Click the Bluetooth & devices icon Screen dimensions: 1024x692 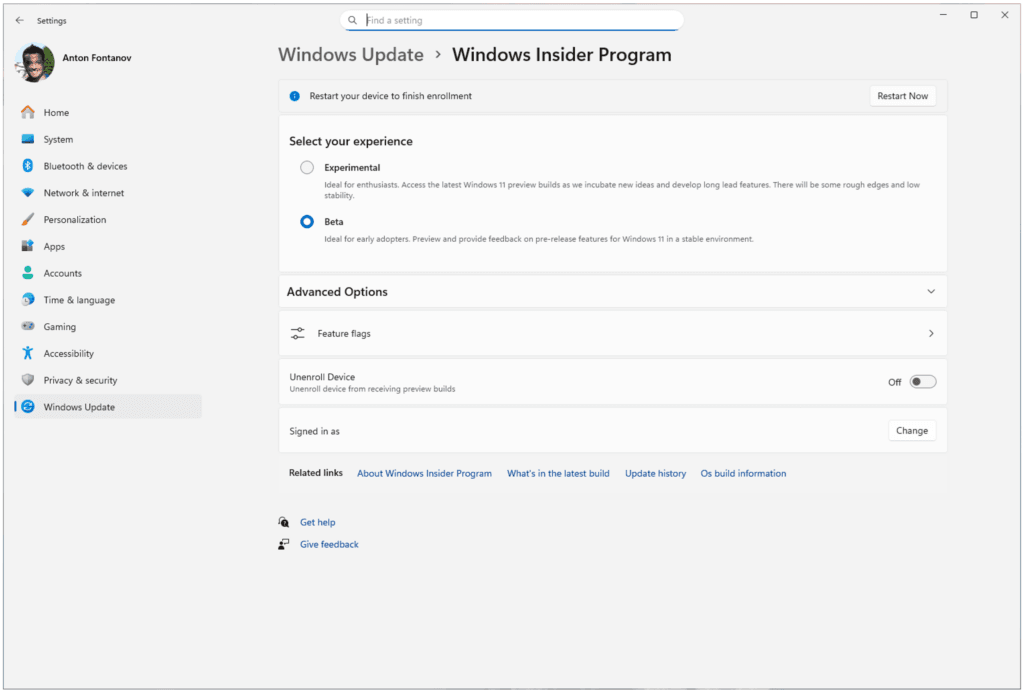pyautogui.click(x=28, y=166)
